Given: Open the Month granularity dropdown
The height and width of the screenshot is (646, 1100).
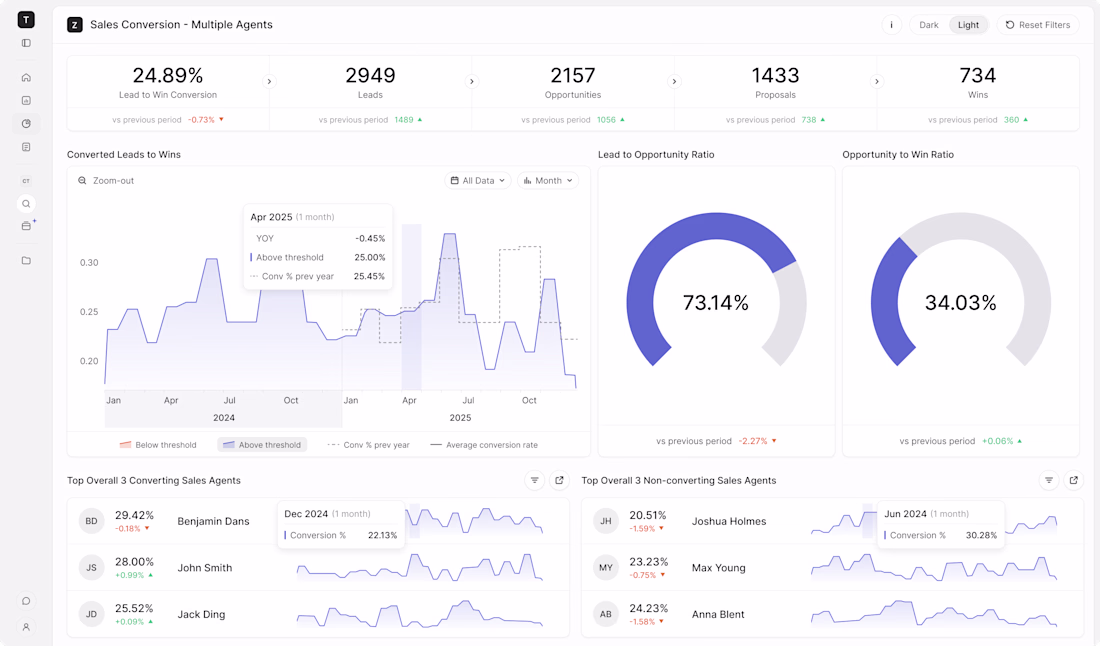Looking at the screenshot, I should pyautogui.click(x=548, y=180).
